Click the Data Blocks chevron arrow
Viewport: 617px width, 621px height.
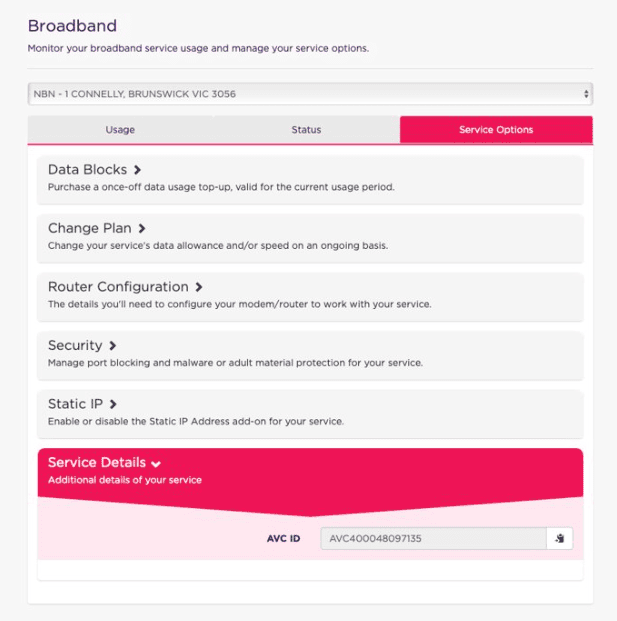(138, 170)
